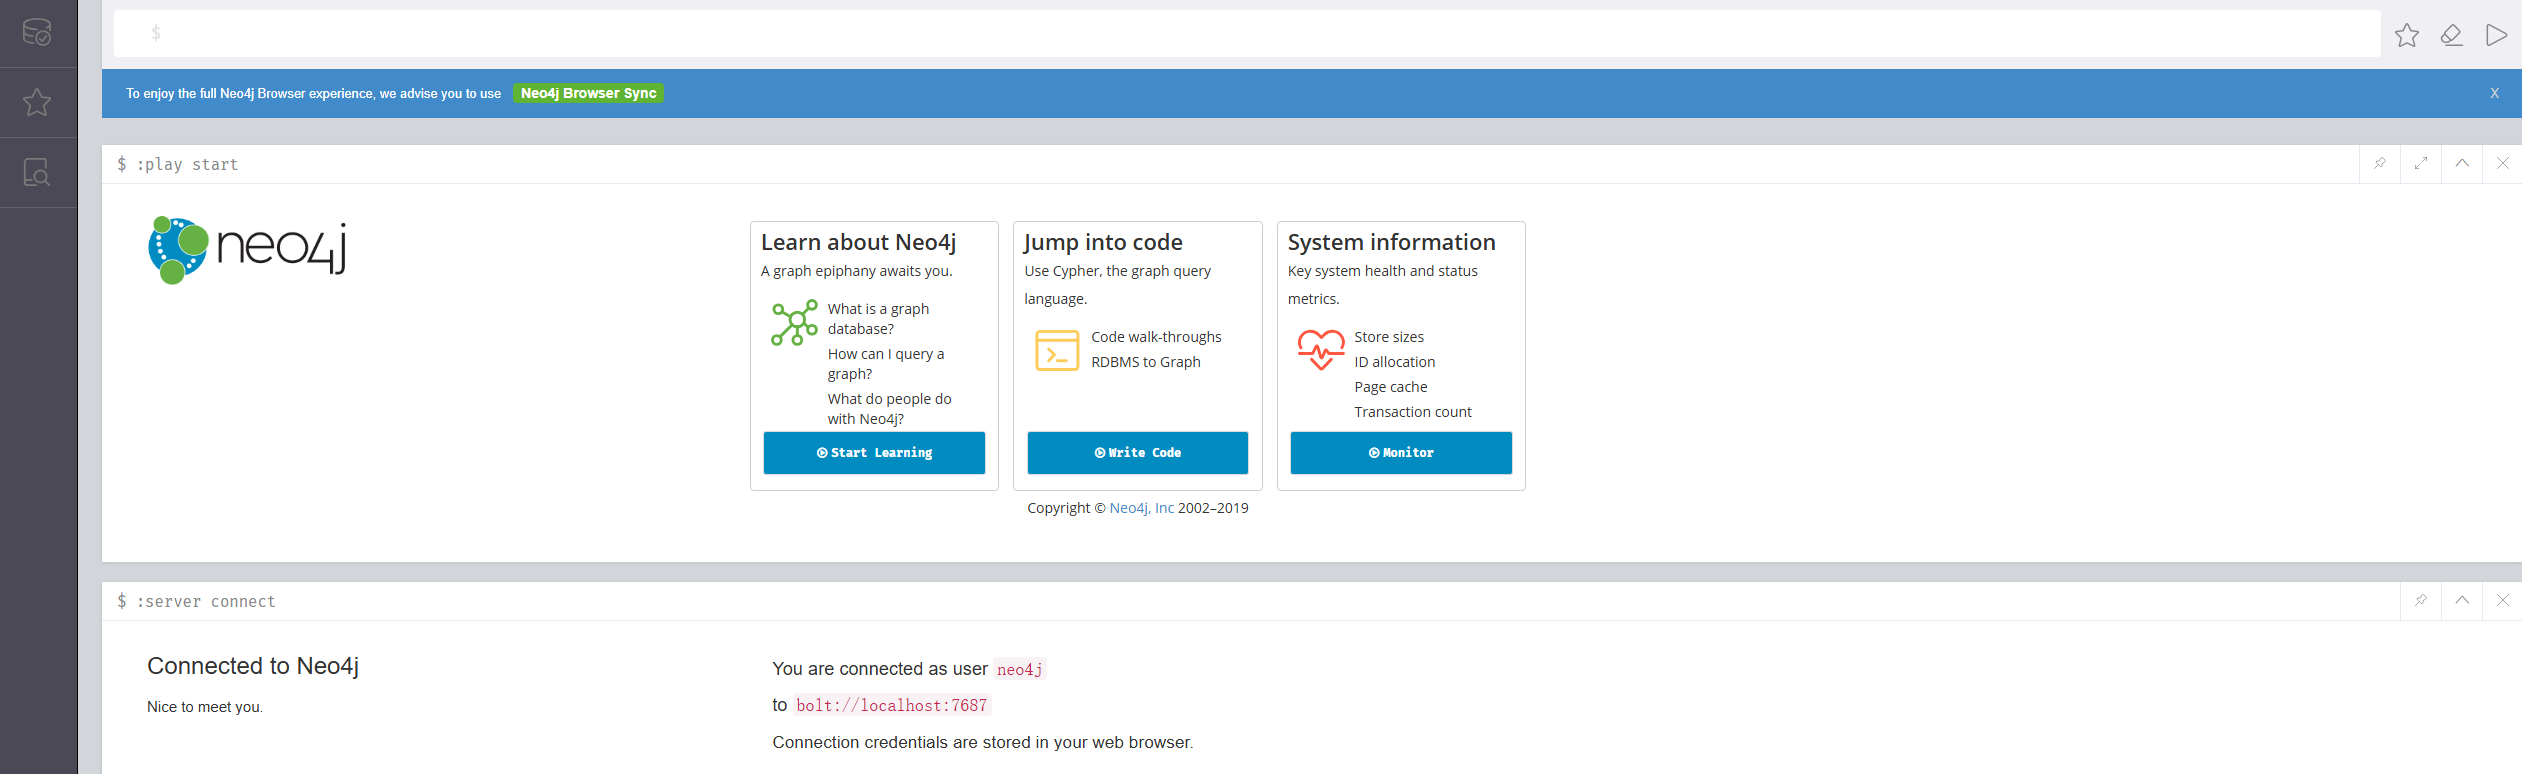Click the Neo4j Browser Sync button
The height and width of the screenshot is (774, 2522).
pos(588,93)
